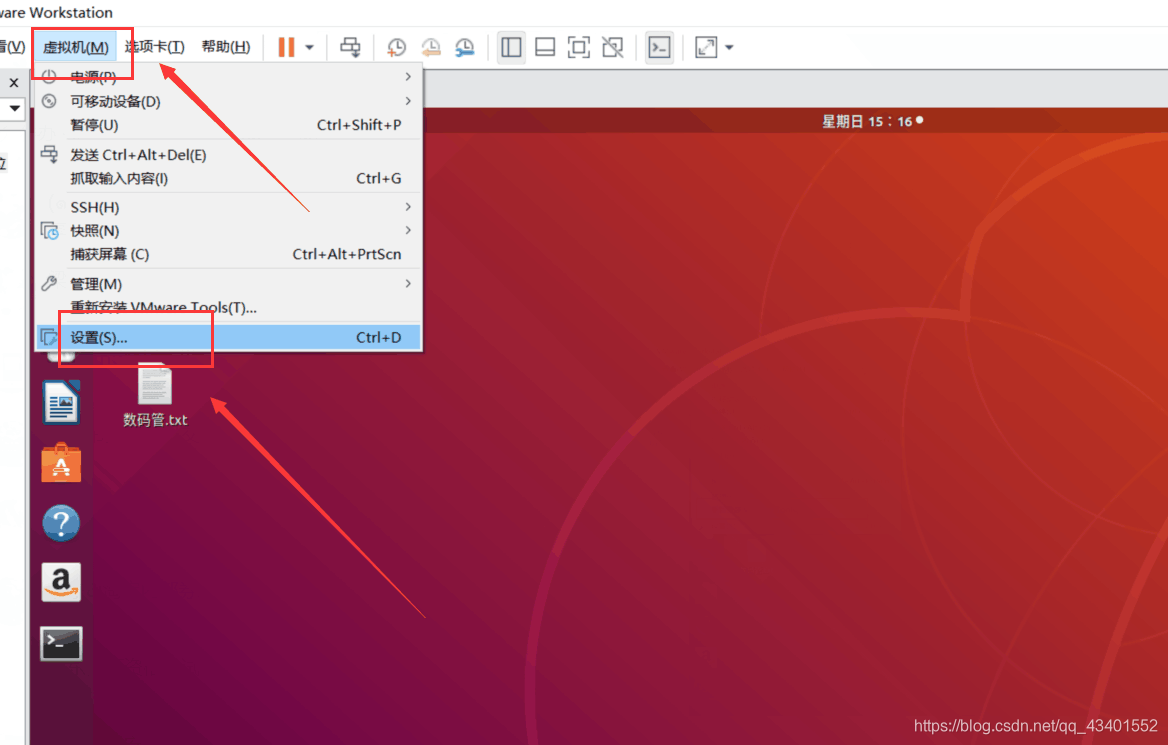Screen dimensions: 1168x745
Task: Open the dropdown arrow beside the pause button
Action: [310, 48]
